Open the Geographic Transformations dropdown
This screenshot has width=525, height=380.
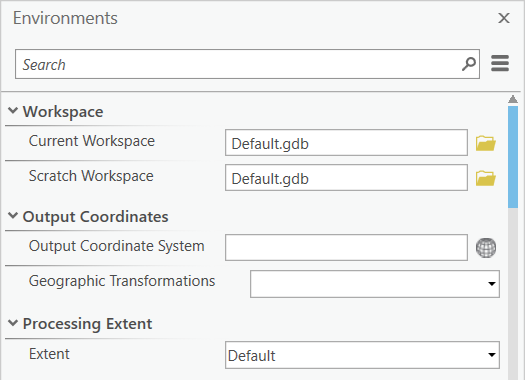375,284
